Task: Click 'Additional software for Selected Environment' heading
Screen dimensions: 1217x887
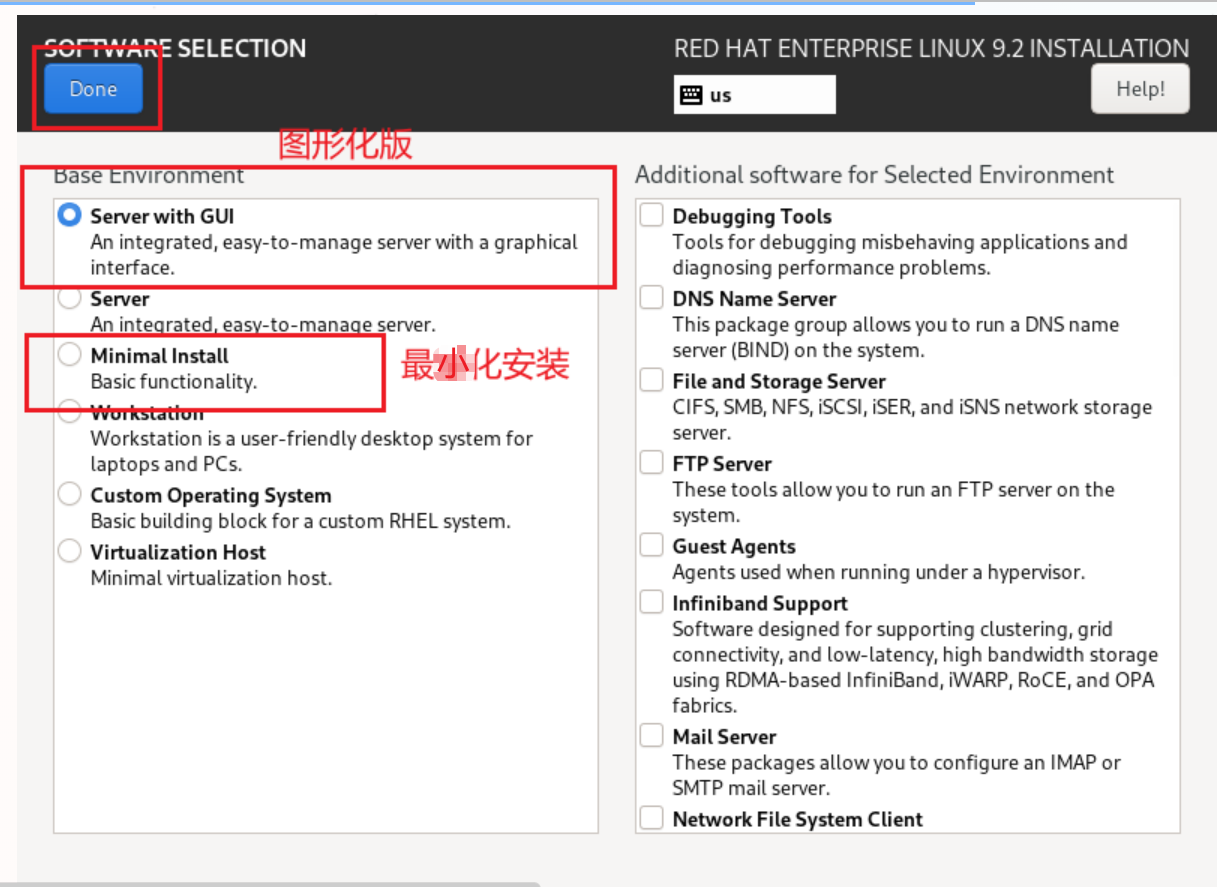Action: point(874,175)
